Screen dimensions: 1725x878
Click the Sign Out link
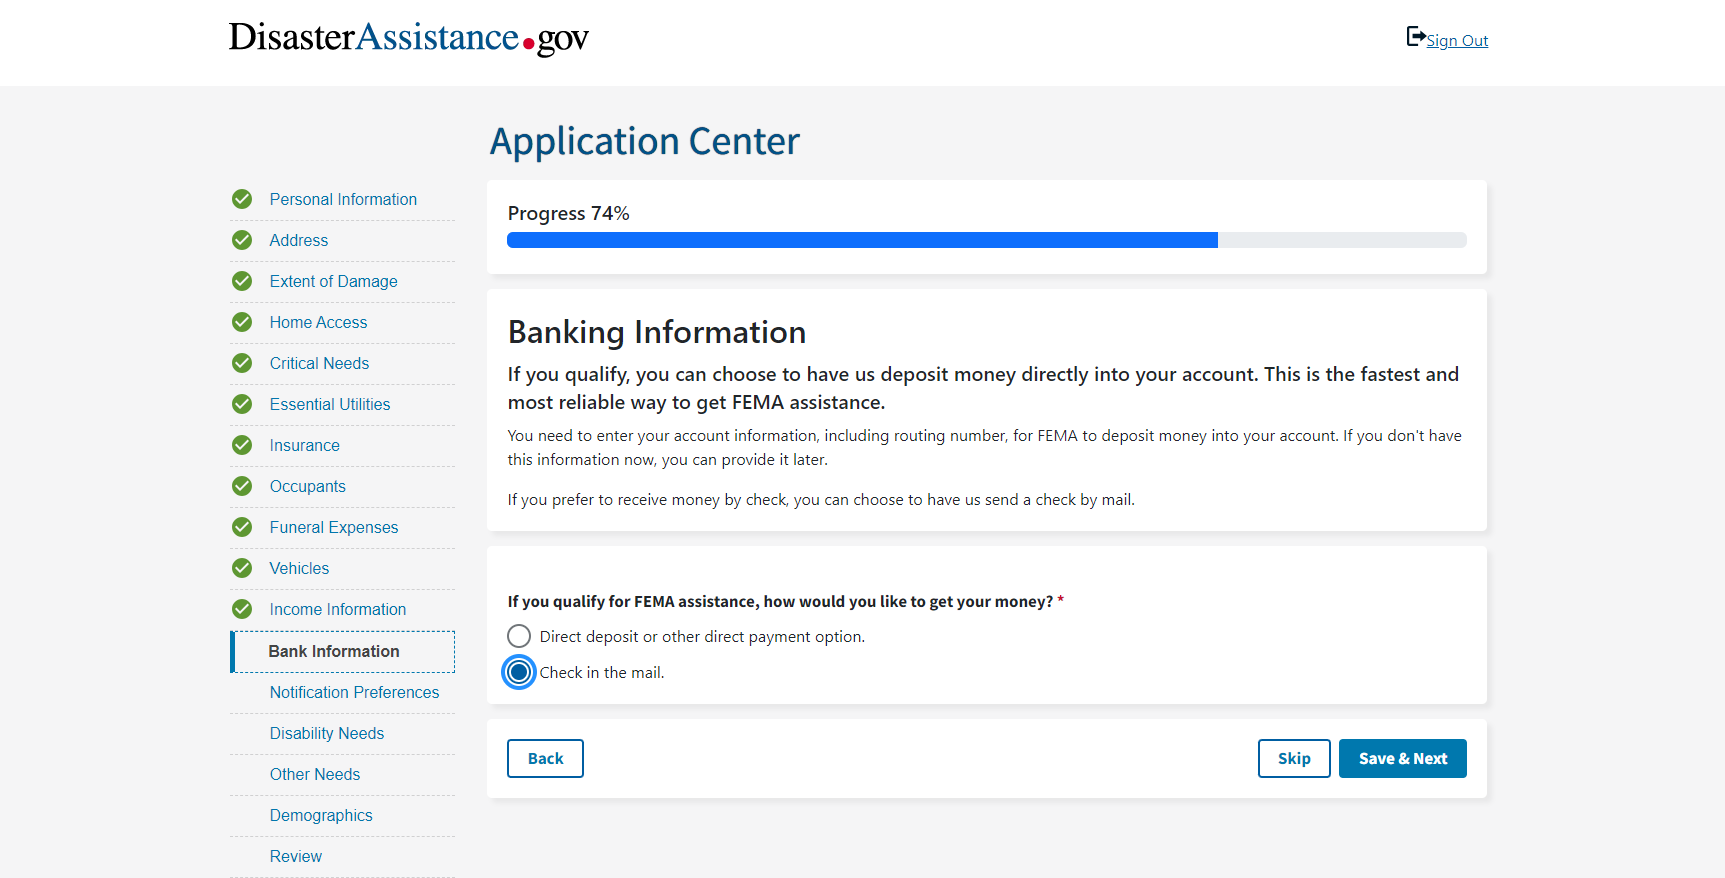pos(1457,41)
